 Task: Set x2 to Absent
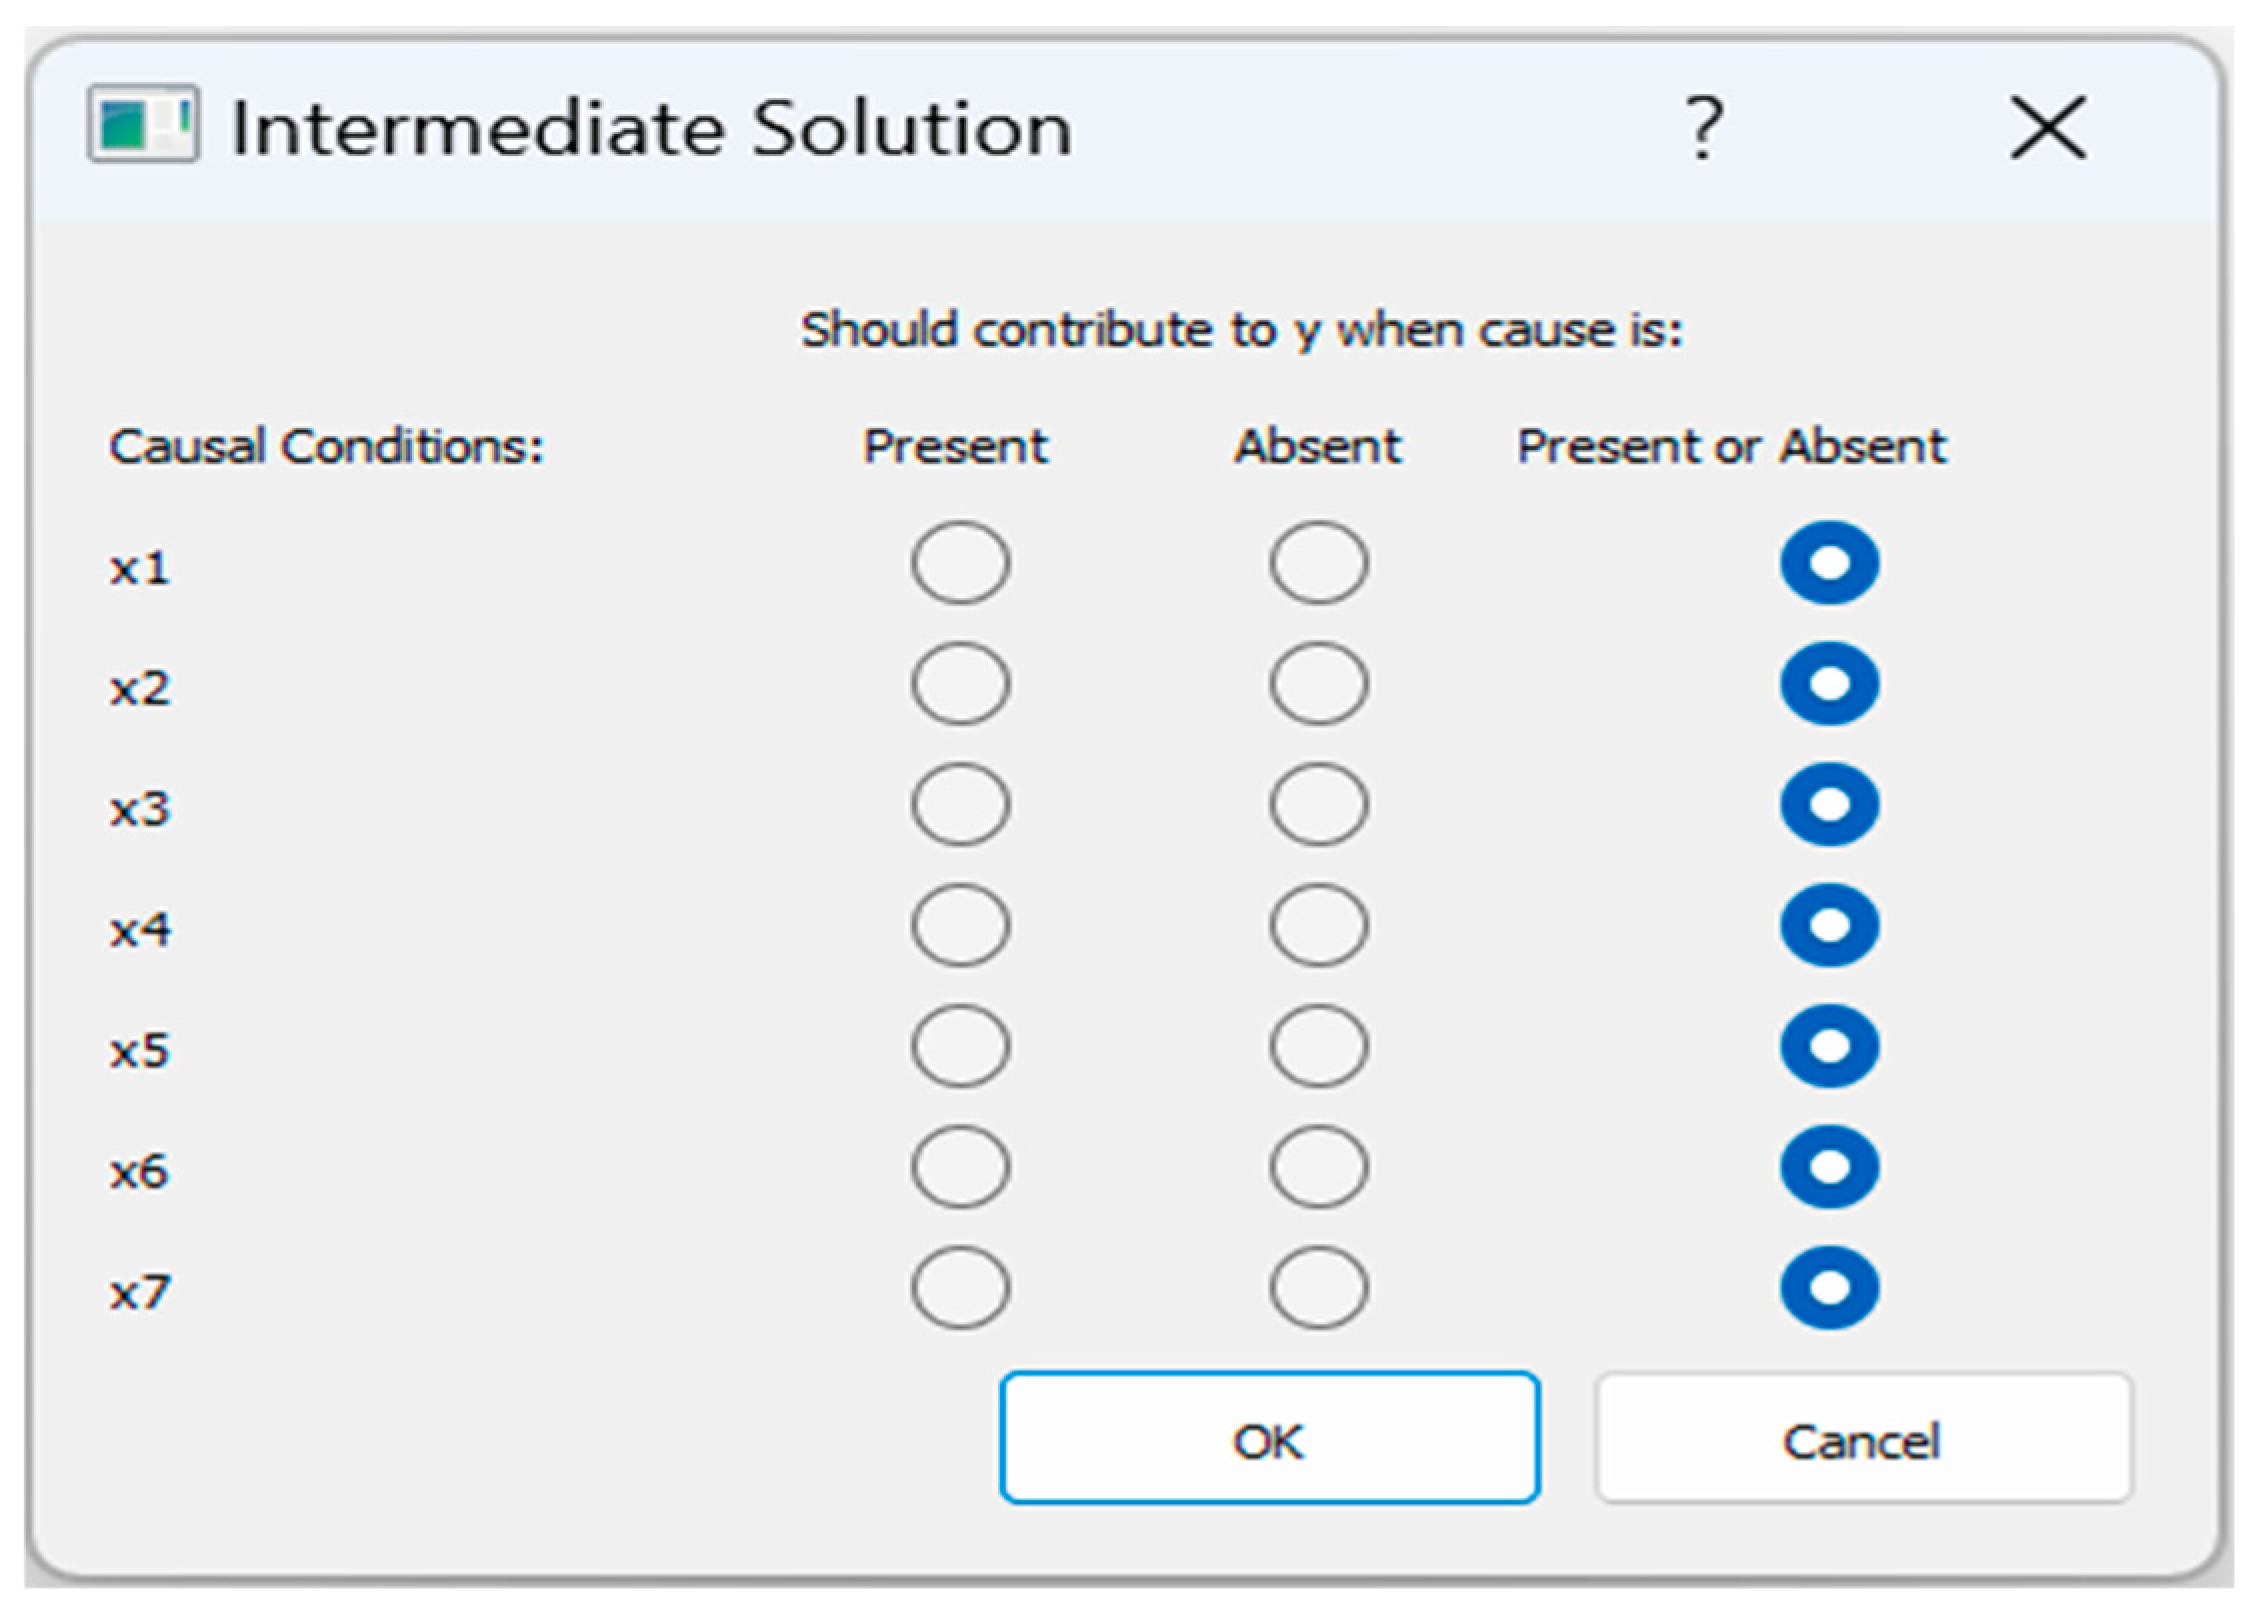pos(1319,684)
